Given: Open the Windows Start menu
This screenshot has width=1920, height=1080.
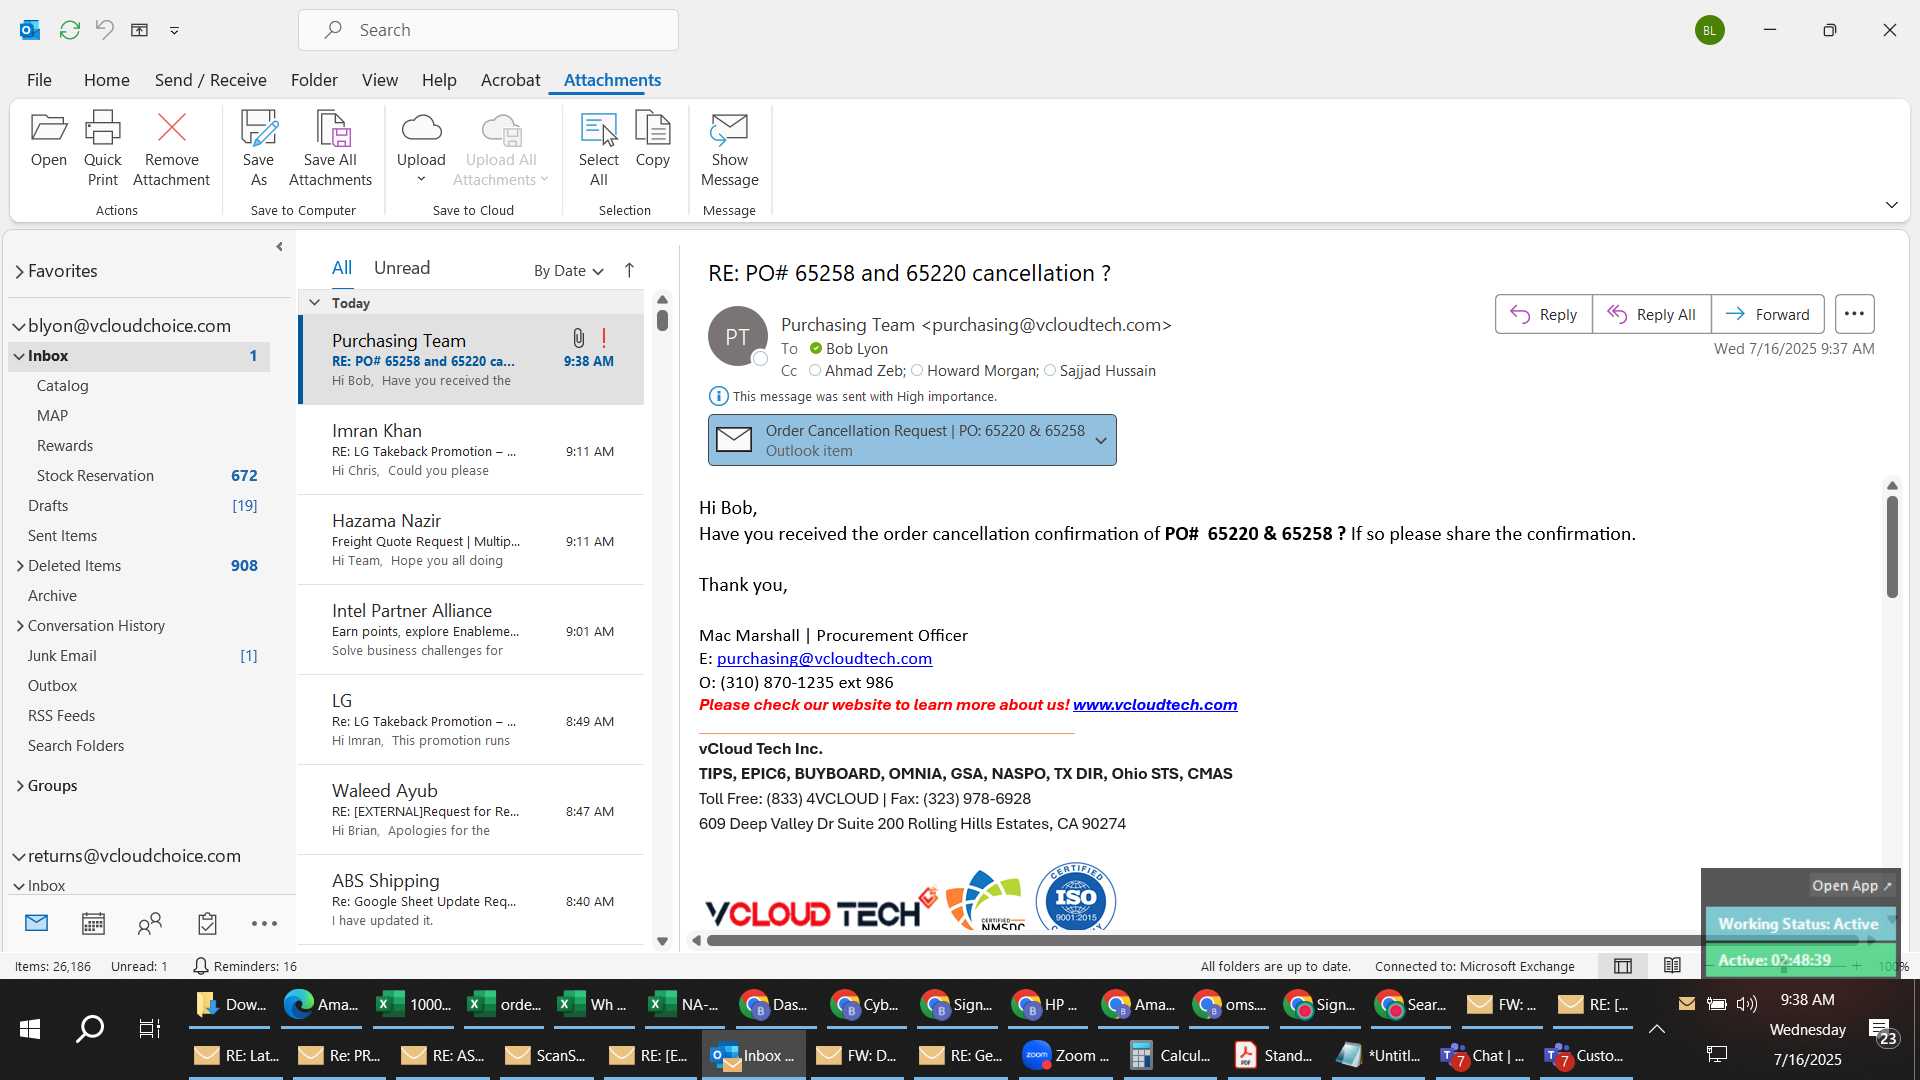Looking at the screenshot, I should click(30, 1028).
